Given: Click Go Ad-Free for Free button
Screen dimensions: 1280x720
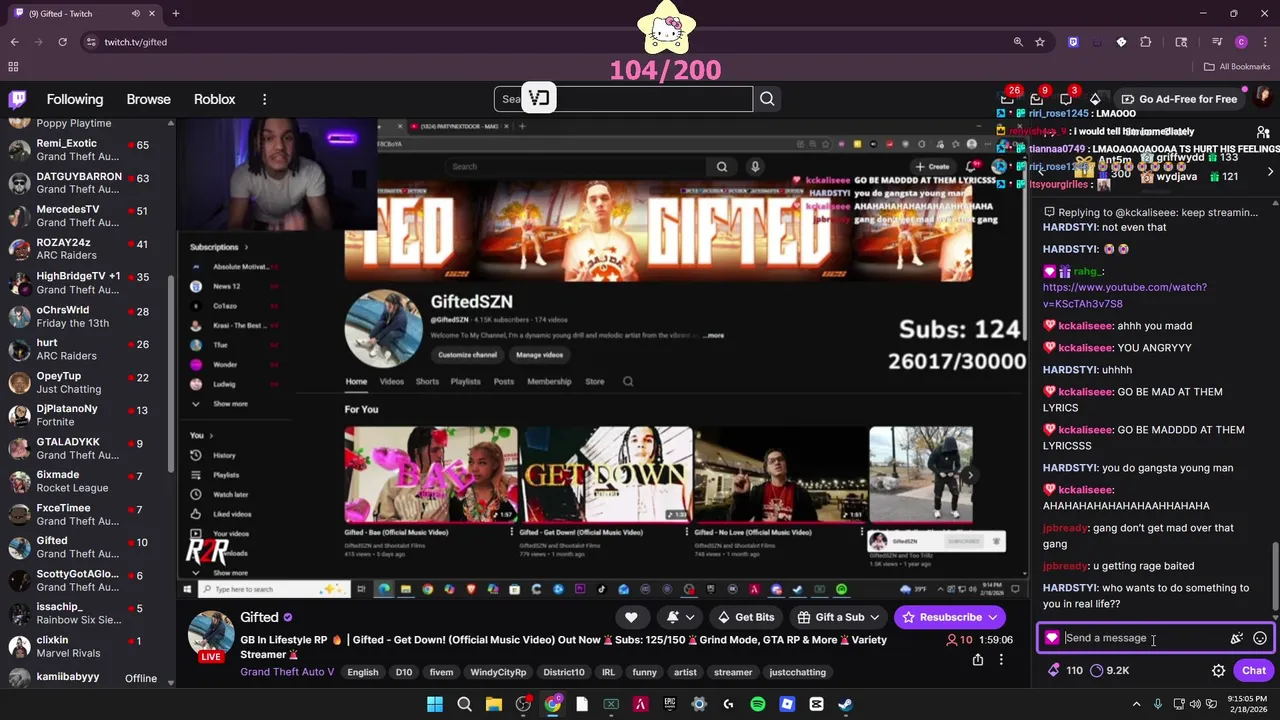Looking at the screenshot, I should pyautogui.click(x=1179, y=99).
